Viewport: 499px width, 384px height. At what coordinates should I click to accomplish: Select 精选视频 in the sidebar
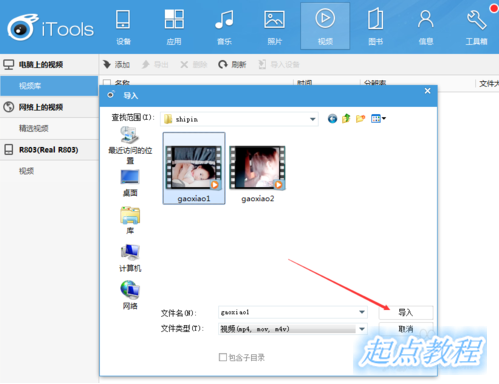tap(49, 128)
